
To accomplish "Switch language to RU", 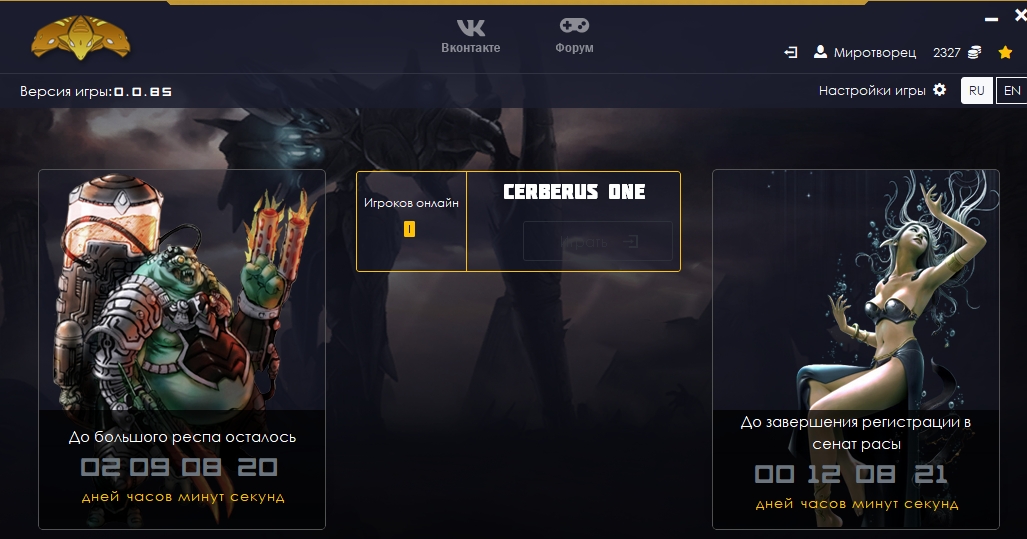I will click(977, 90).
